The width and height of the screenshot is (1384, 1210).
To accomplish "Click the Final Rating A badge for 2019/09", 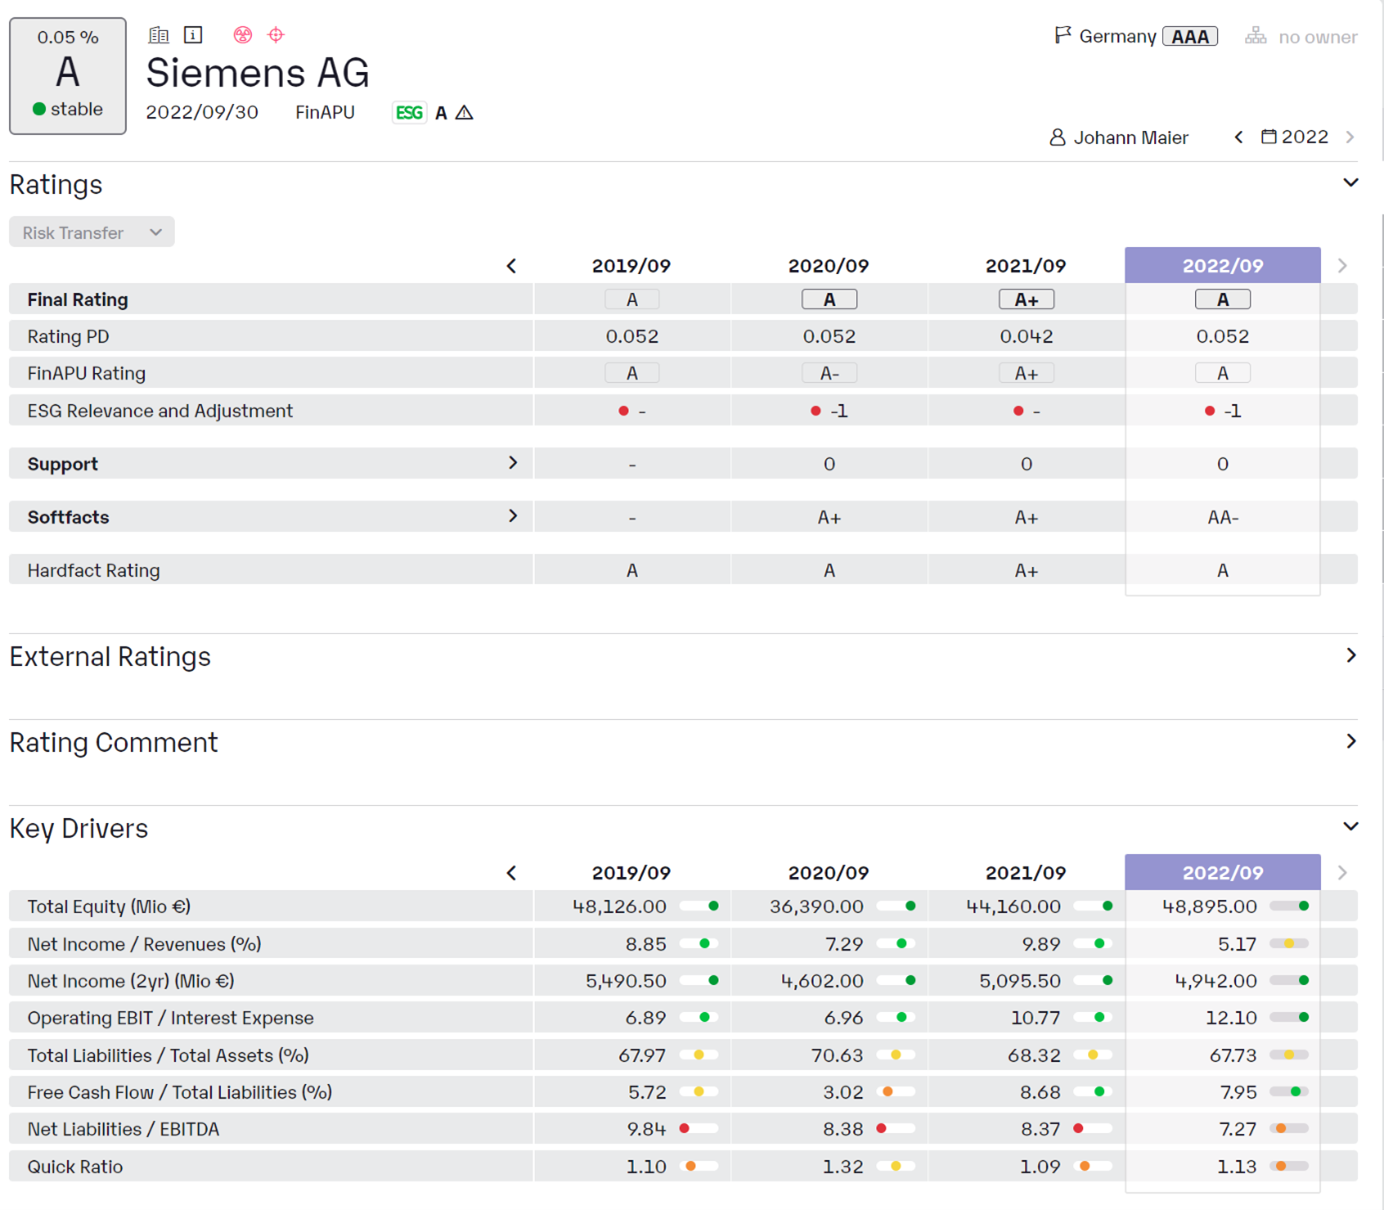I will click(632, 299).
